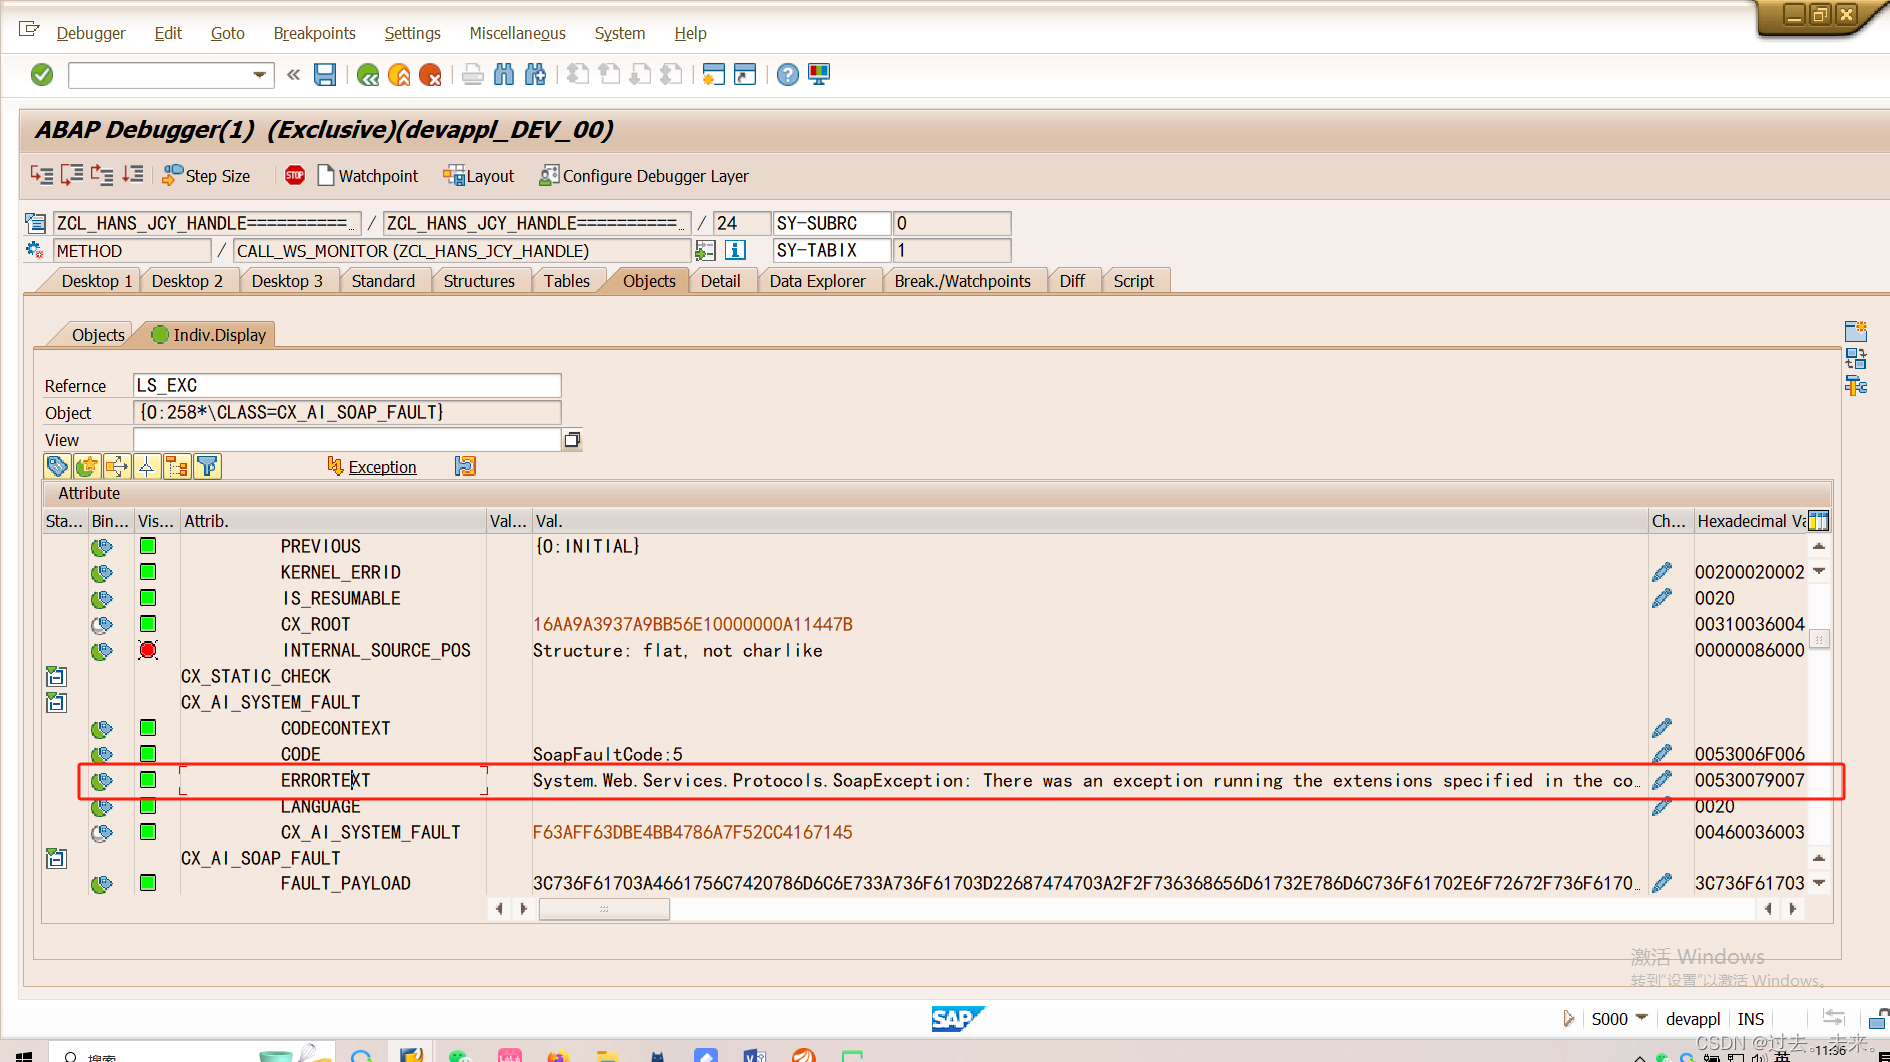Image resolution: width=1890 pixels, height=1062 pixels.
Task: Open Help with the question mark icon
Action: [x=788, y=75]
